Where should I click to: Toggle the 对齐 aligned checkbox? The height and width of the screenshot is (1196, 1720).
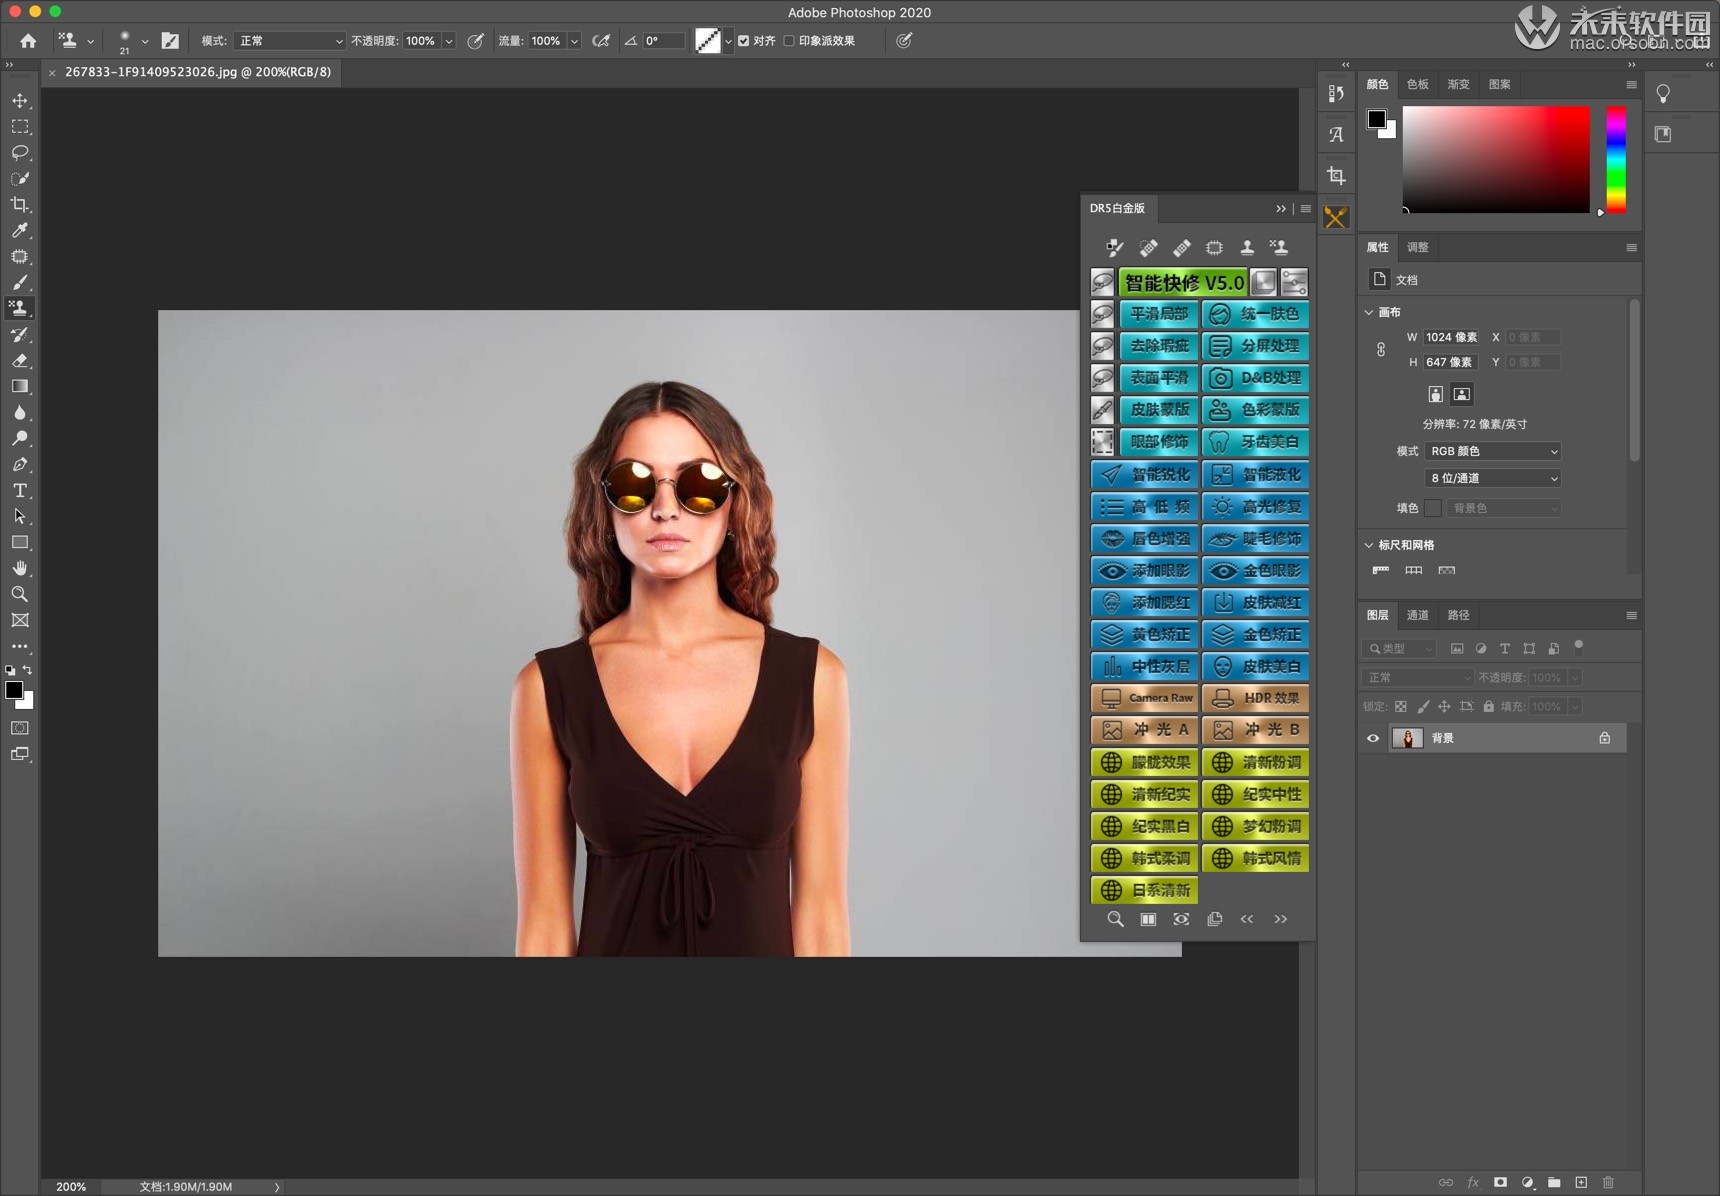pyautogui.click(x=743, y=41)
